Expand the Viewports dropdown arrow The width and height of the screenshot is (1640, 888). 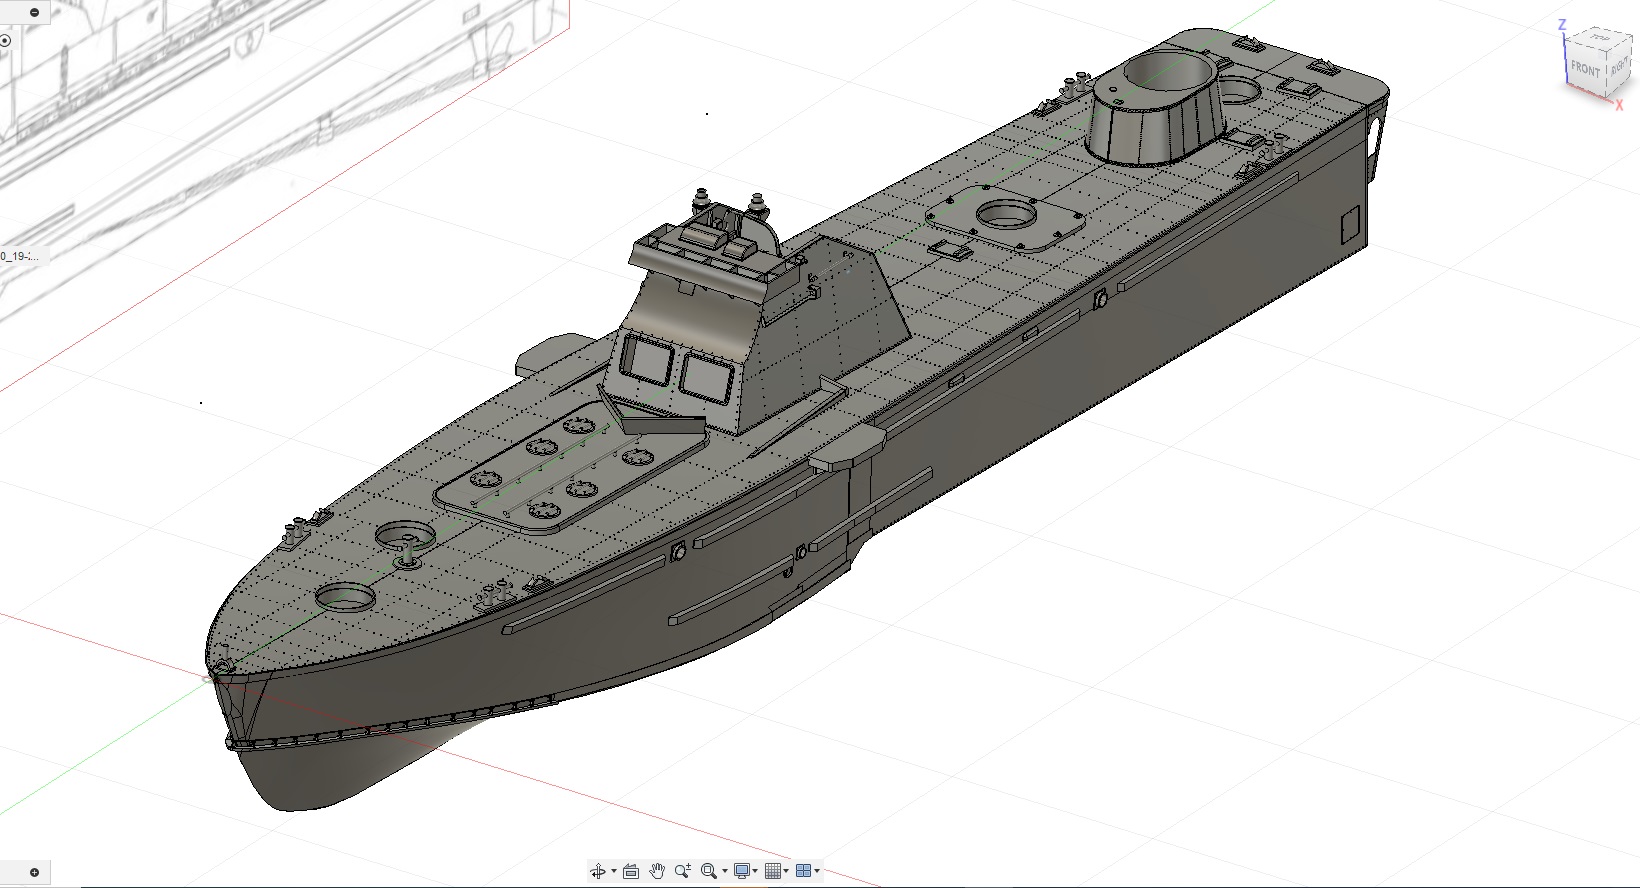pos(817,871)
